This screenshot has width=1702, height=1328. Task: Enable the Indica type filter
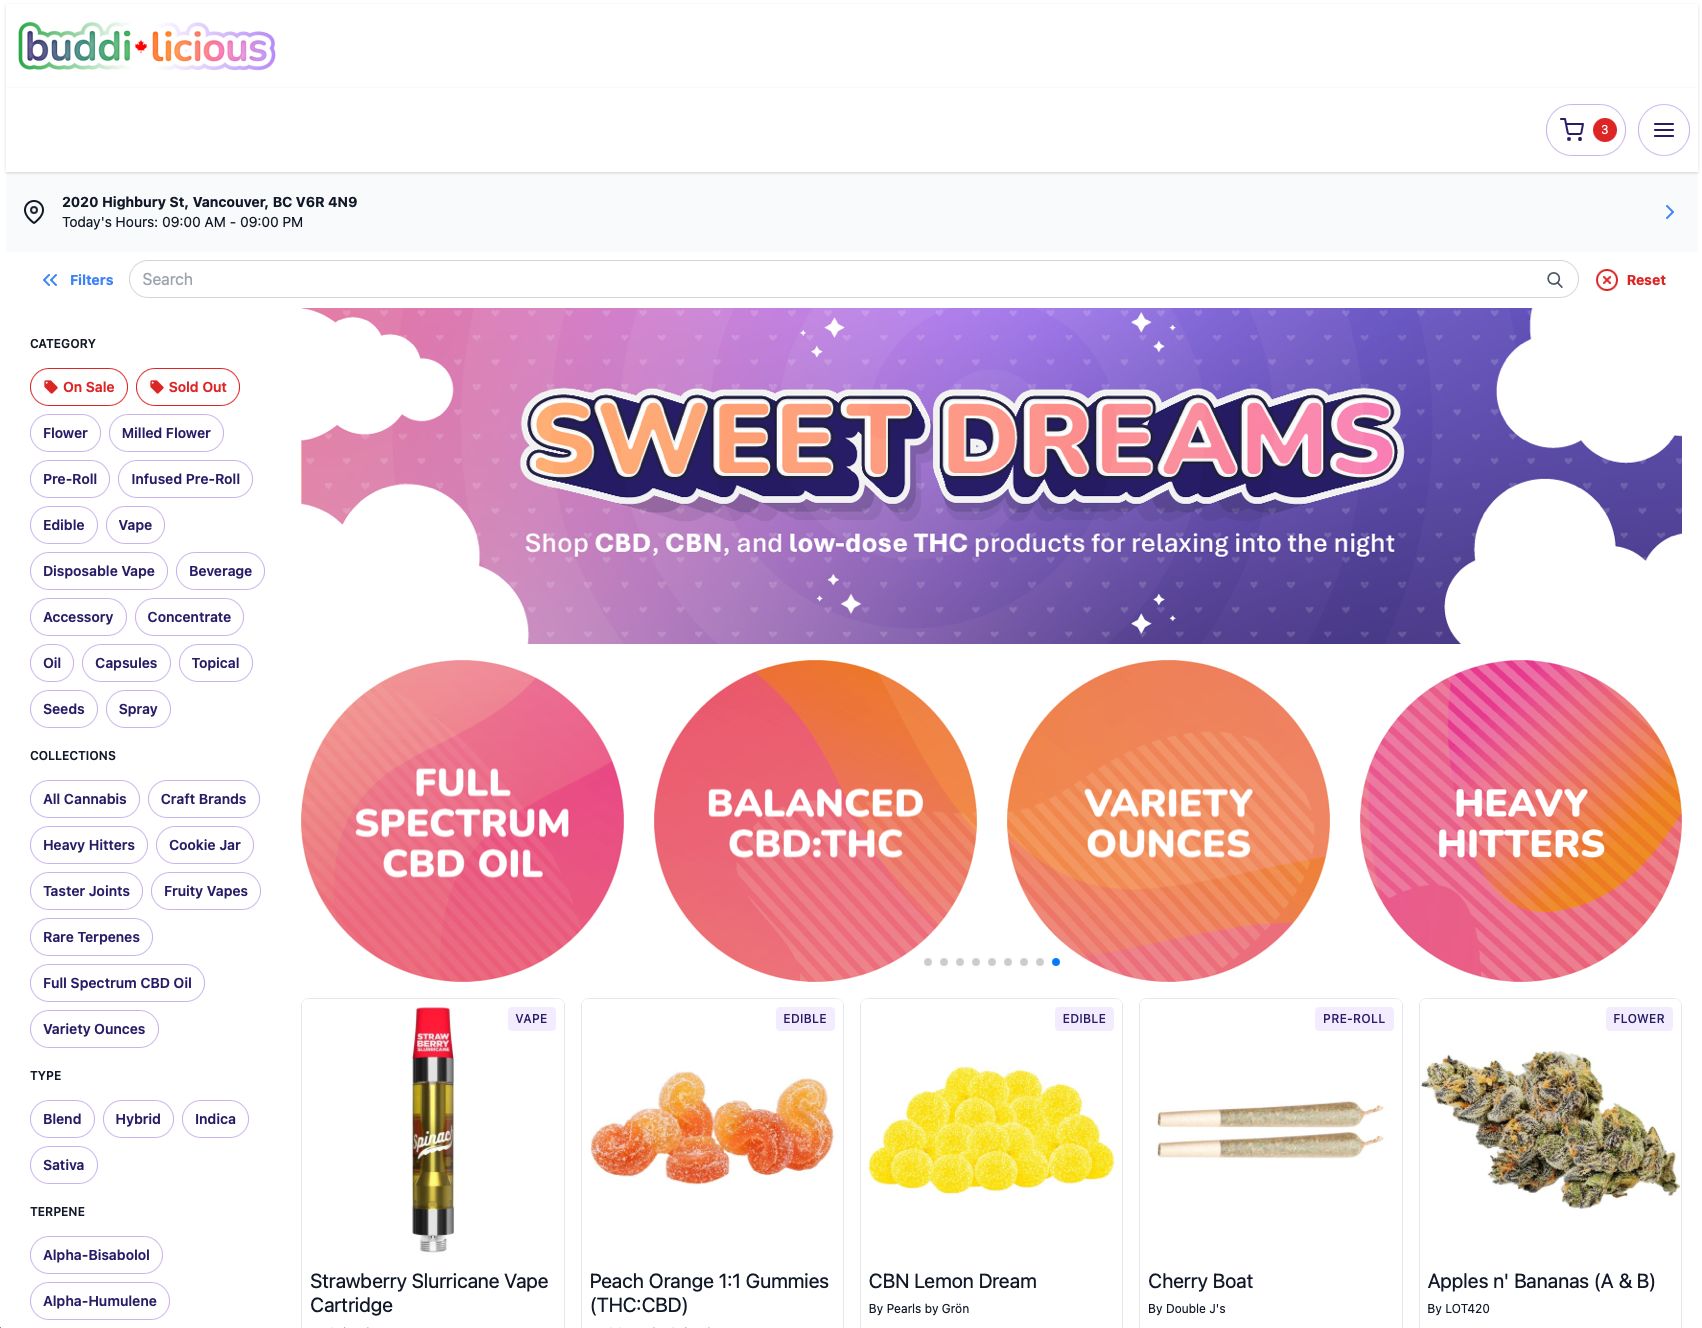pos(215,1119)
